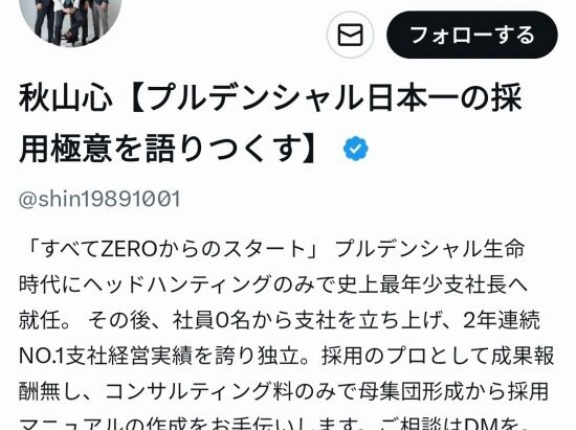Viewport: 576px width, 430px height.
Task: Click the display name 秋山心
Action: pyautogui.click(x=65, y=98)
